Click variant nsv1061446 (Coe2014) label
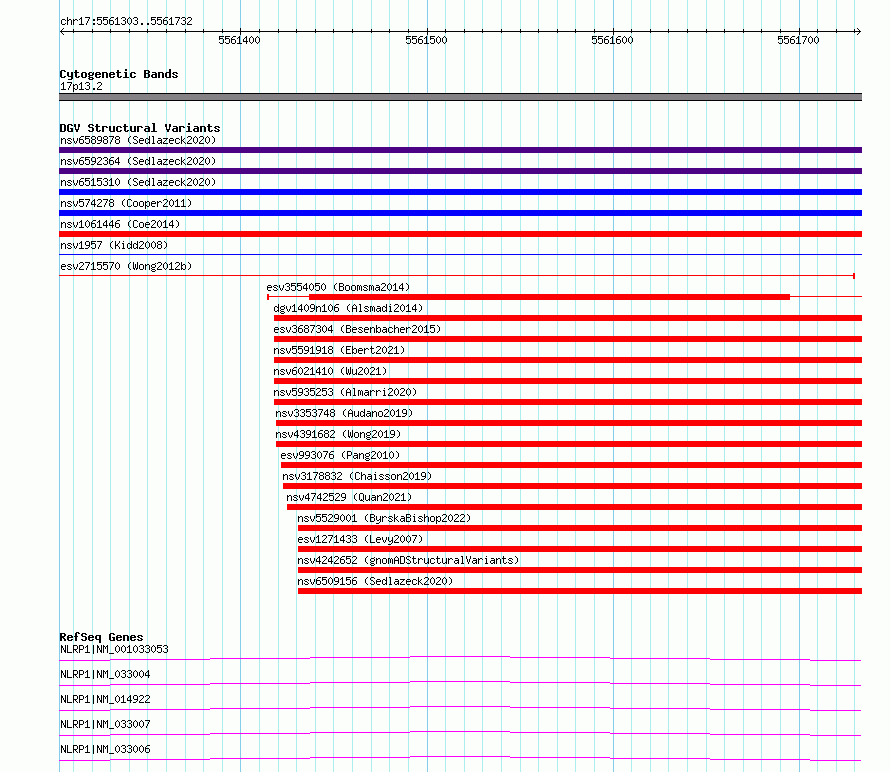 [x=120, y=224]
